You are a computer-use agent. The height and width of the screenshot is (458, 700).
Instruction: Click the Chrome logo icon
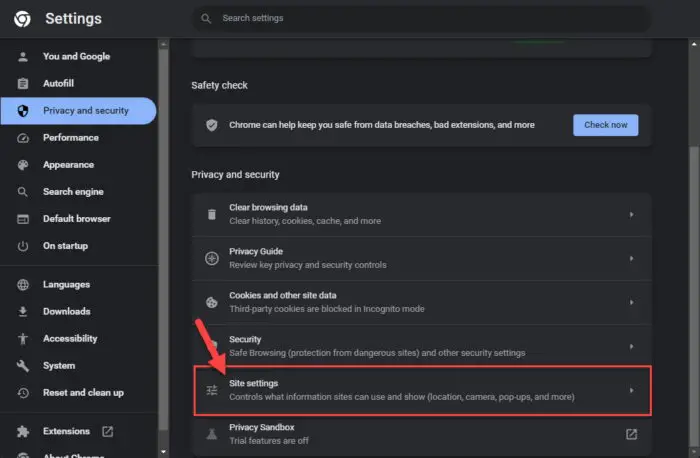[22, 19]
